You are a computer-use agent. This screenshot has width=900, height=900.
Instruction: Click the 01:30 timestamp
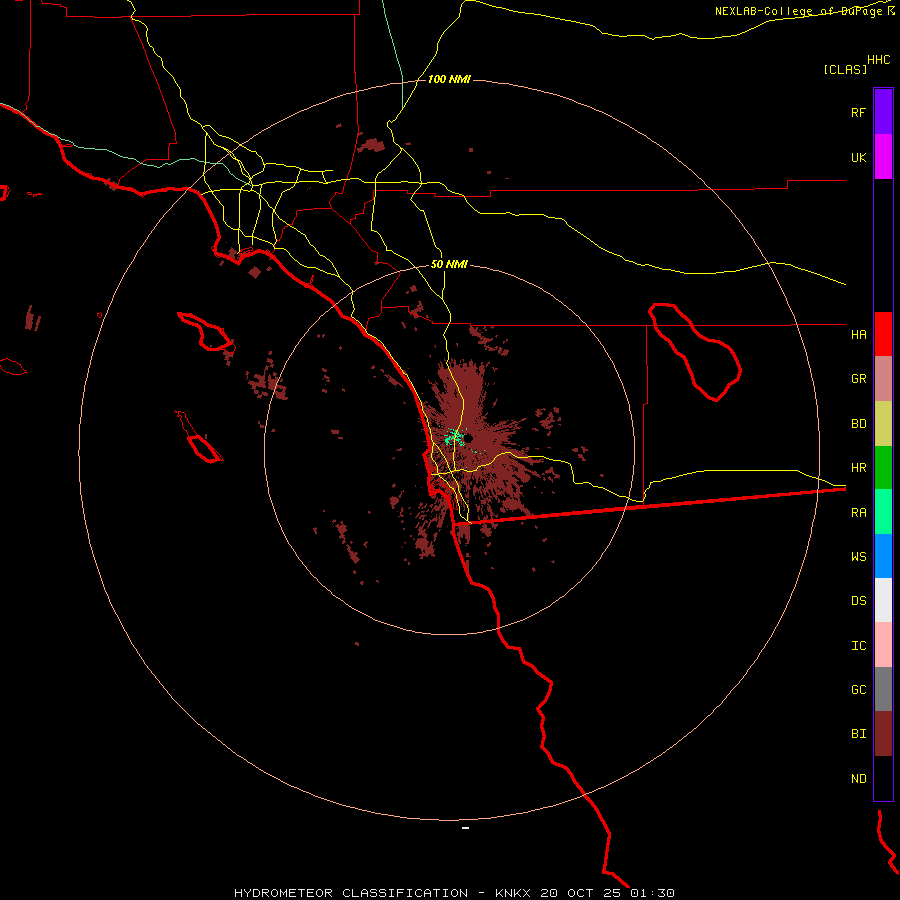tap(652, 893)
